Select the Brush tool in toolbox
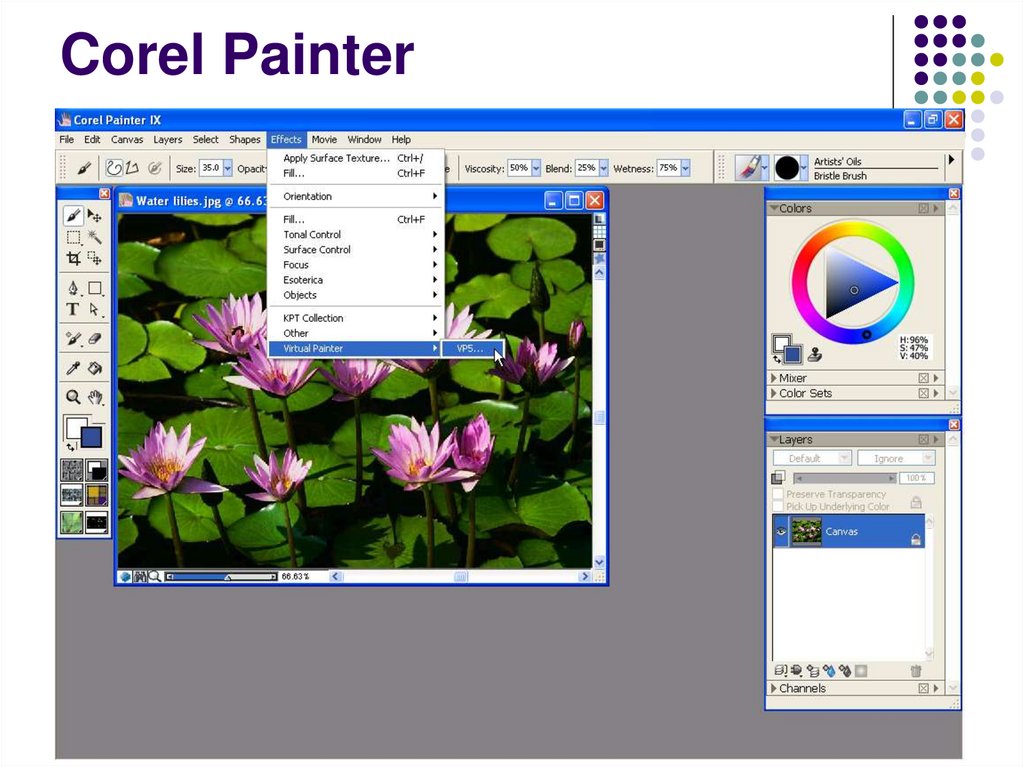This screenshot has width=1024, height=767. (x=73, y=215)
